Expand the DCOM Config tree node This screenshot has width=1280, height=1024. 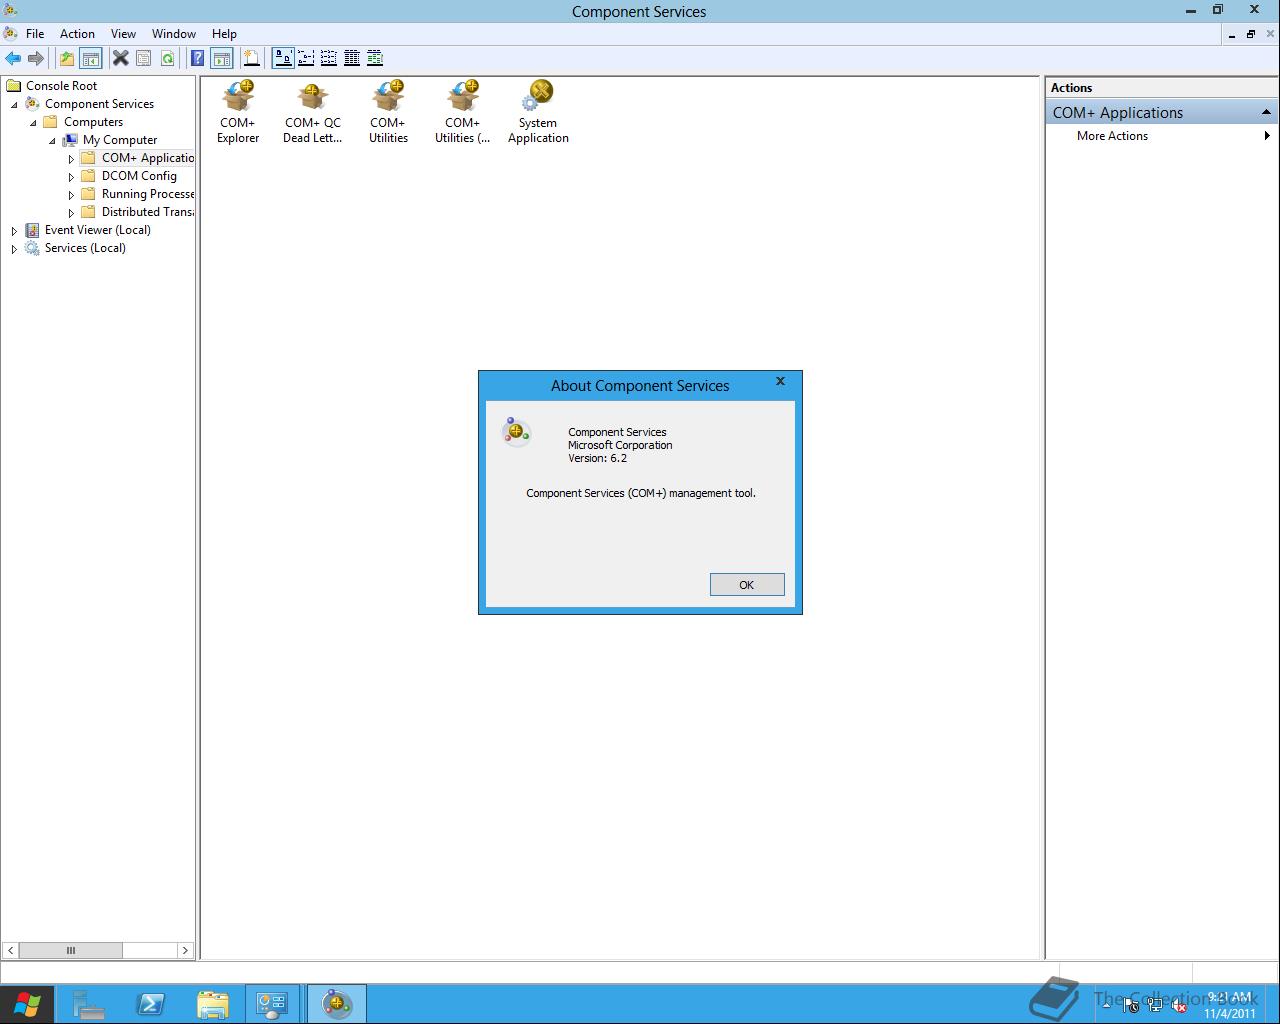(x=71, y=176)
